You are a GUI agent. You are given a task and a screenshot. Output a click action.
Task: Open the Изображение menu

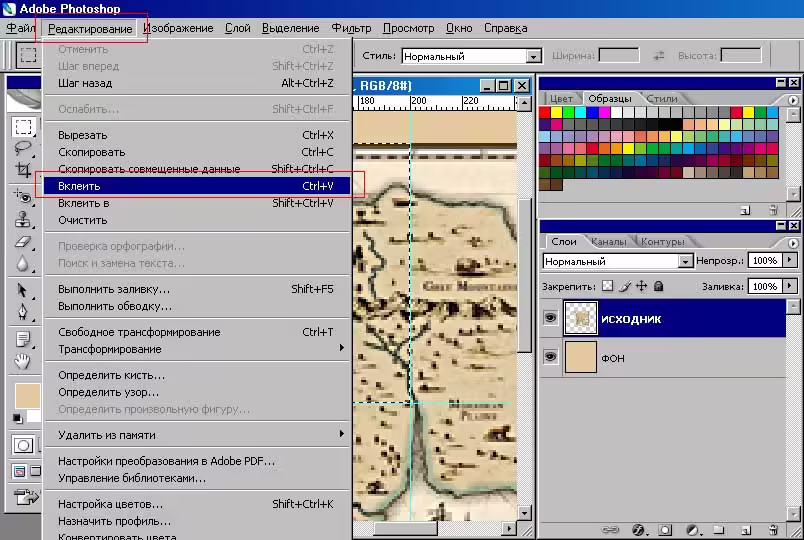coord(178,28)
